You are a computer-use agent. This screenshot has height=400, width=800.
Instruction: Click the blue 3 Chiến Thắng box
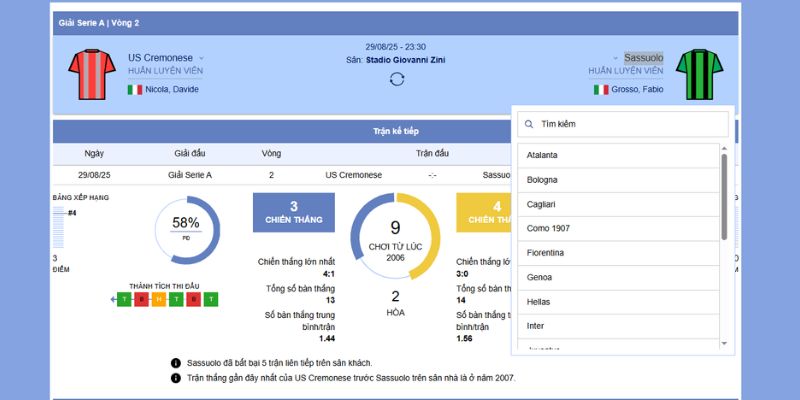(293, 212)
